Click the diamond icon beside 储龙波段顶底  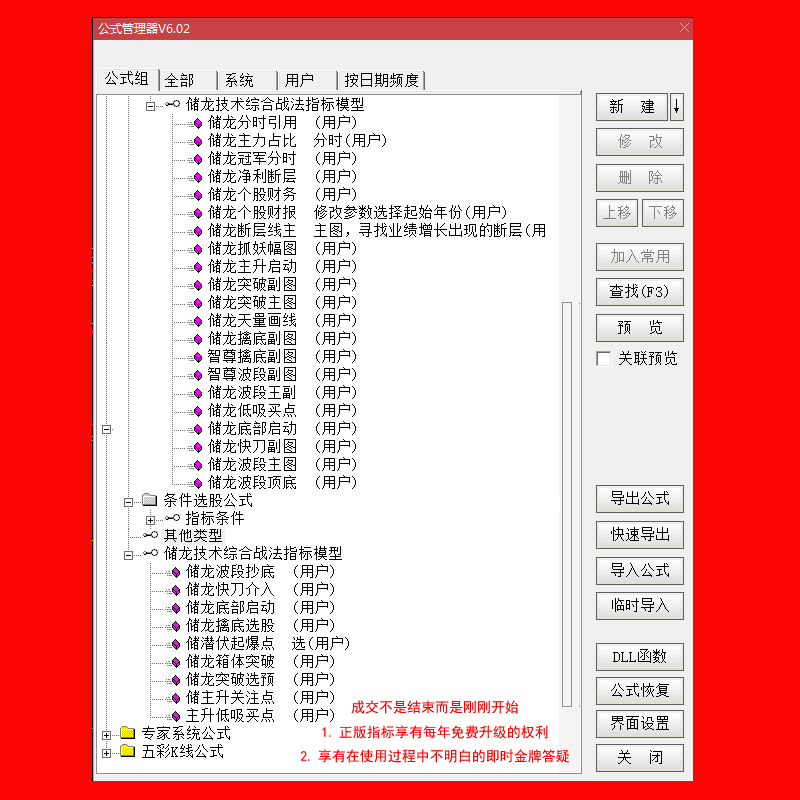(x=198, y=483)
